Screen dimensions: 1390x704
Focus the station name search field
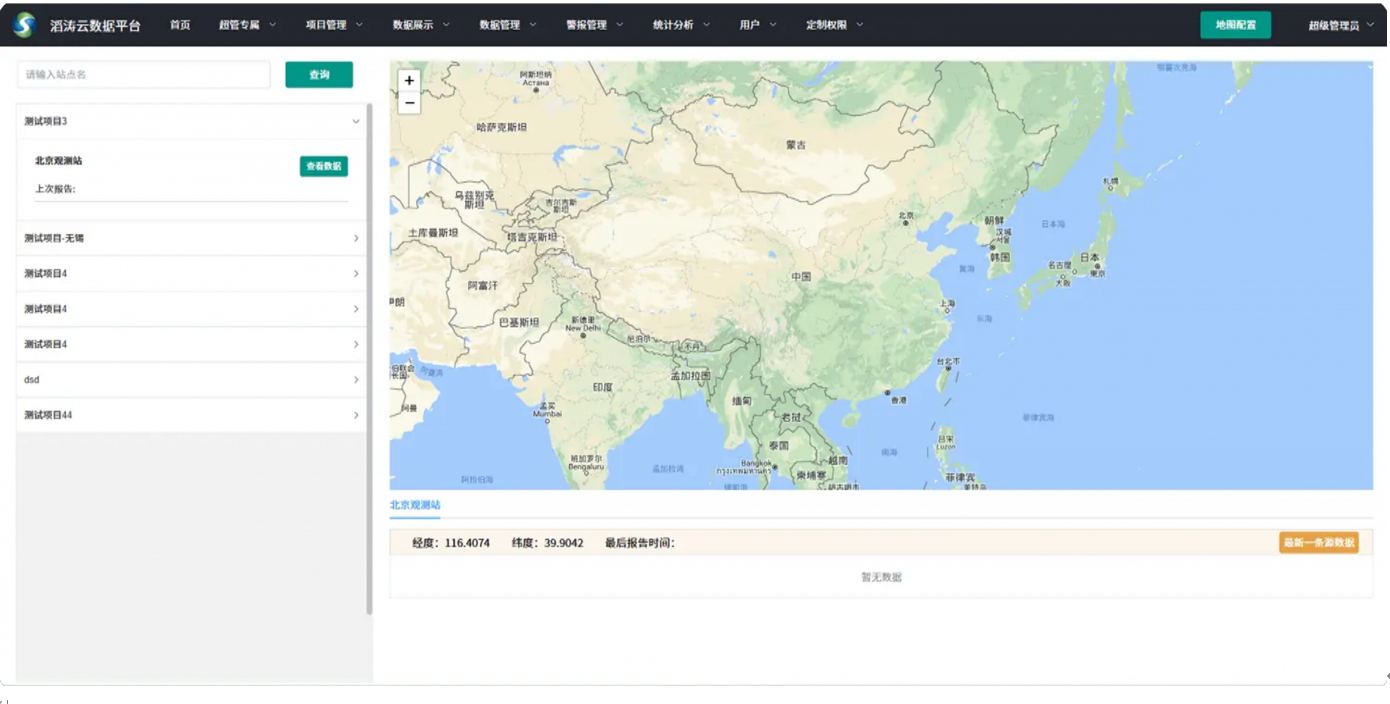coord(144,75)
